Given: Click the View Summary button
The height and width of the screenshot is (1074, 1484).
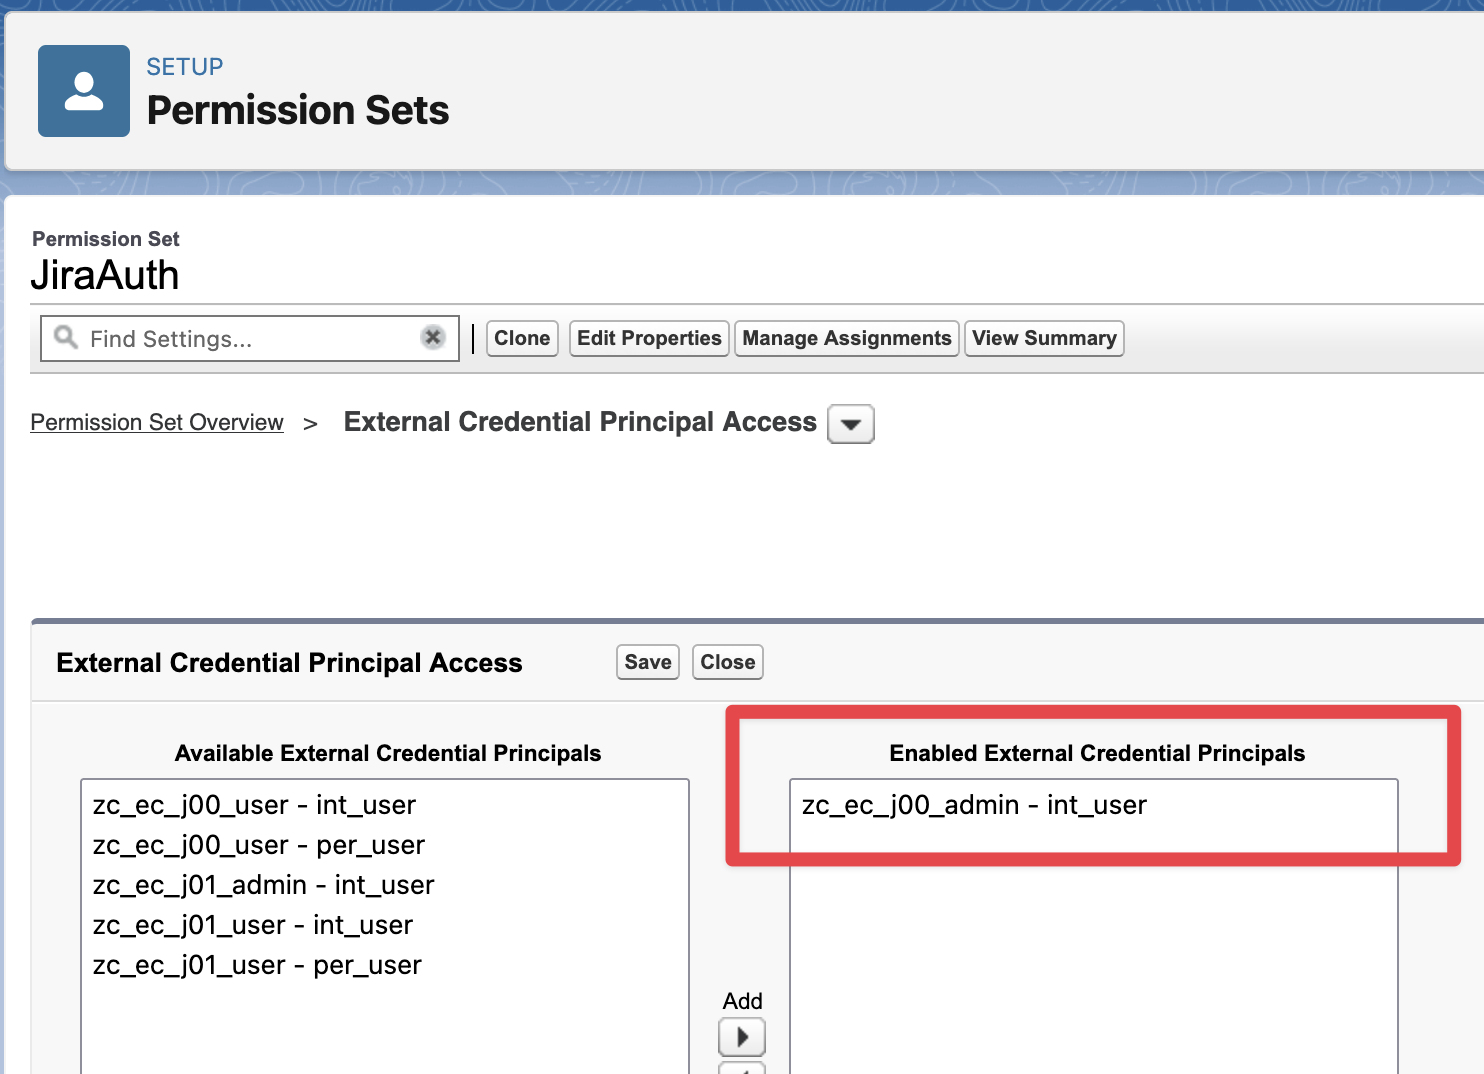Looking at the screenshot, I should (1044, 338).
